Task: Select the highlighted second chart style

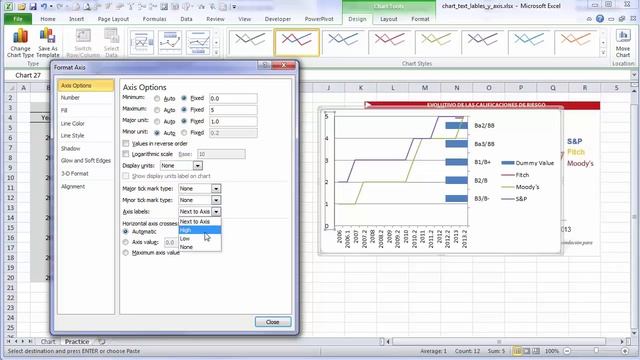Action: (x=297, y=42)
